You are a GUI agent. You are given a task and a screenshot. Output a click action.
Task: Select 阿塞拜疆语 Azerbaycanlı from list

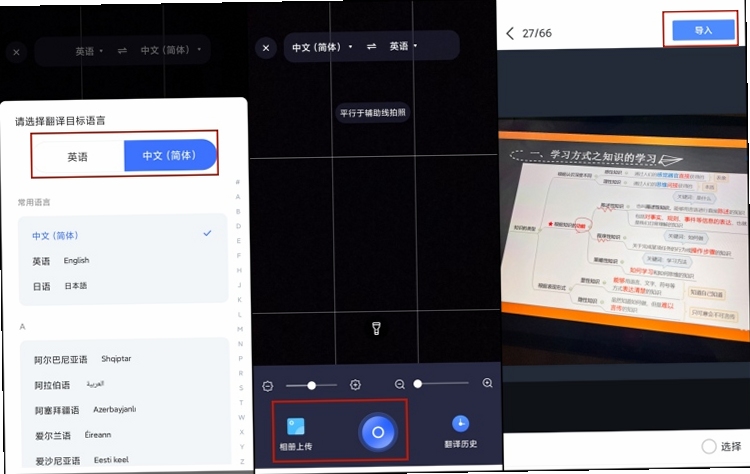pyautogui.click(x=124, y=410)
